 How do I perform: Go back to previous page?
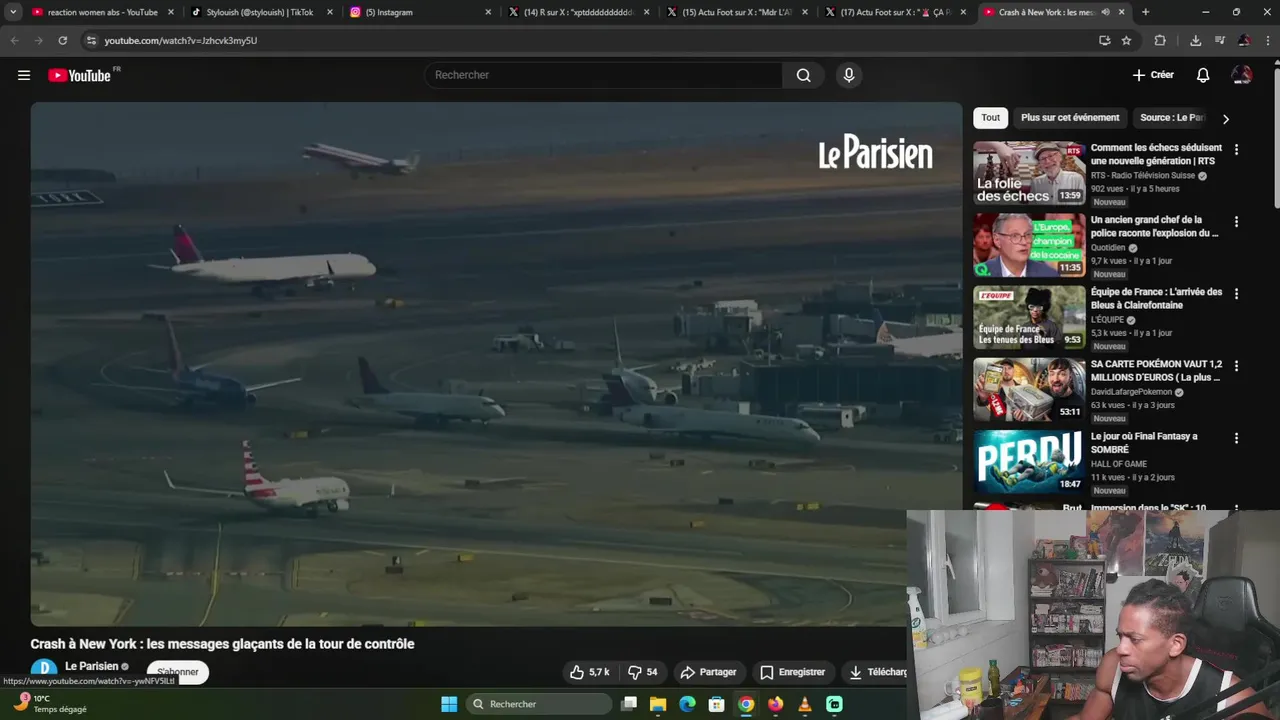14,40
